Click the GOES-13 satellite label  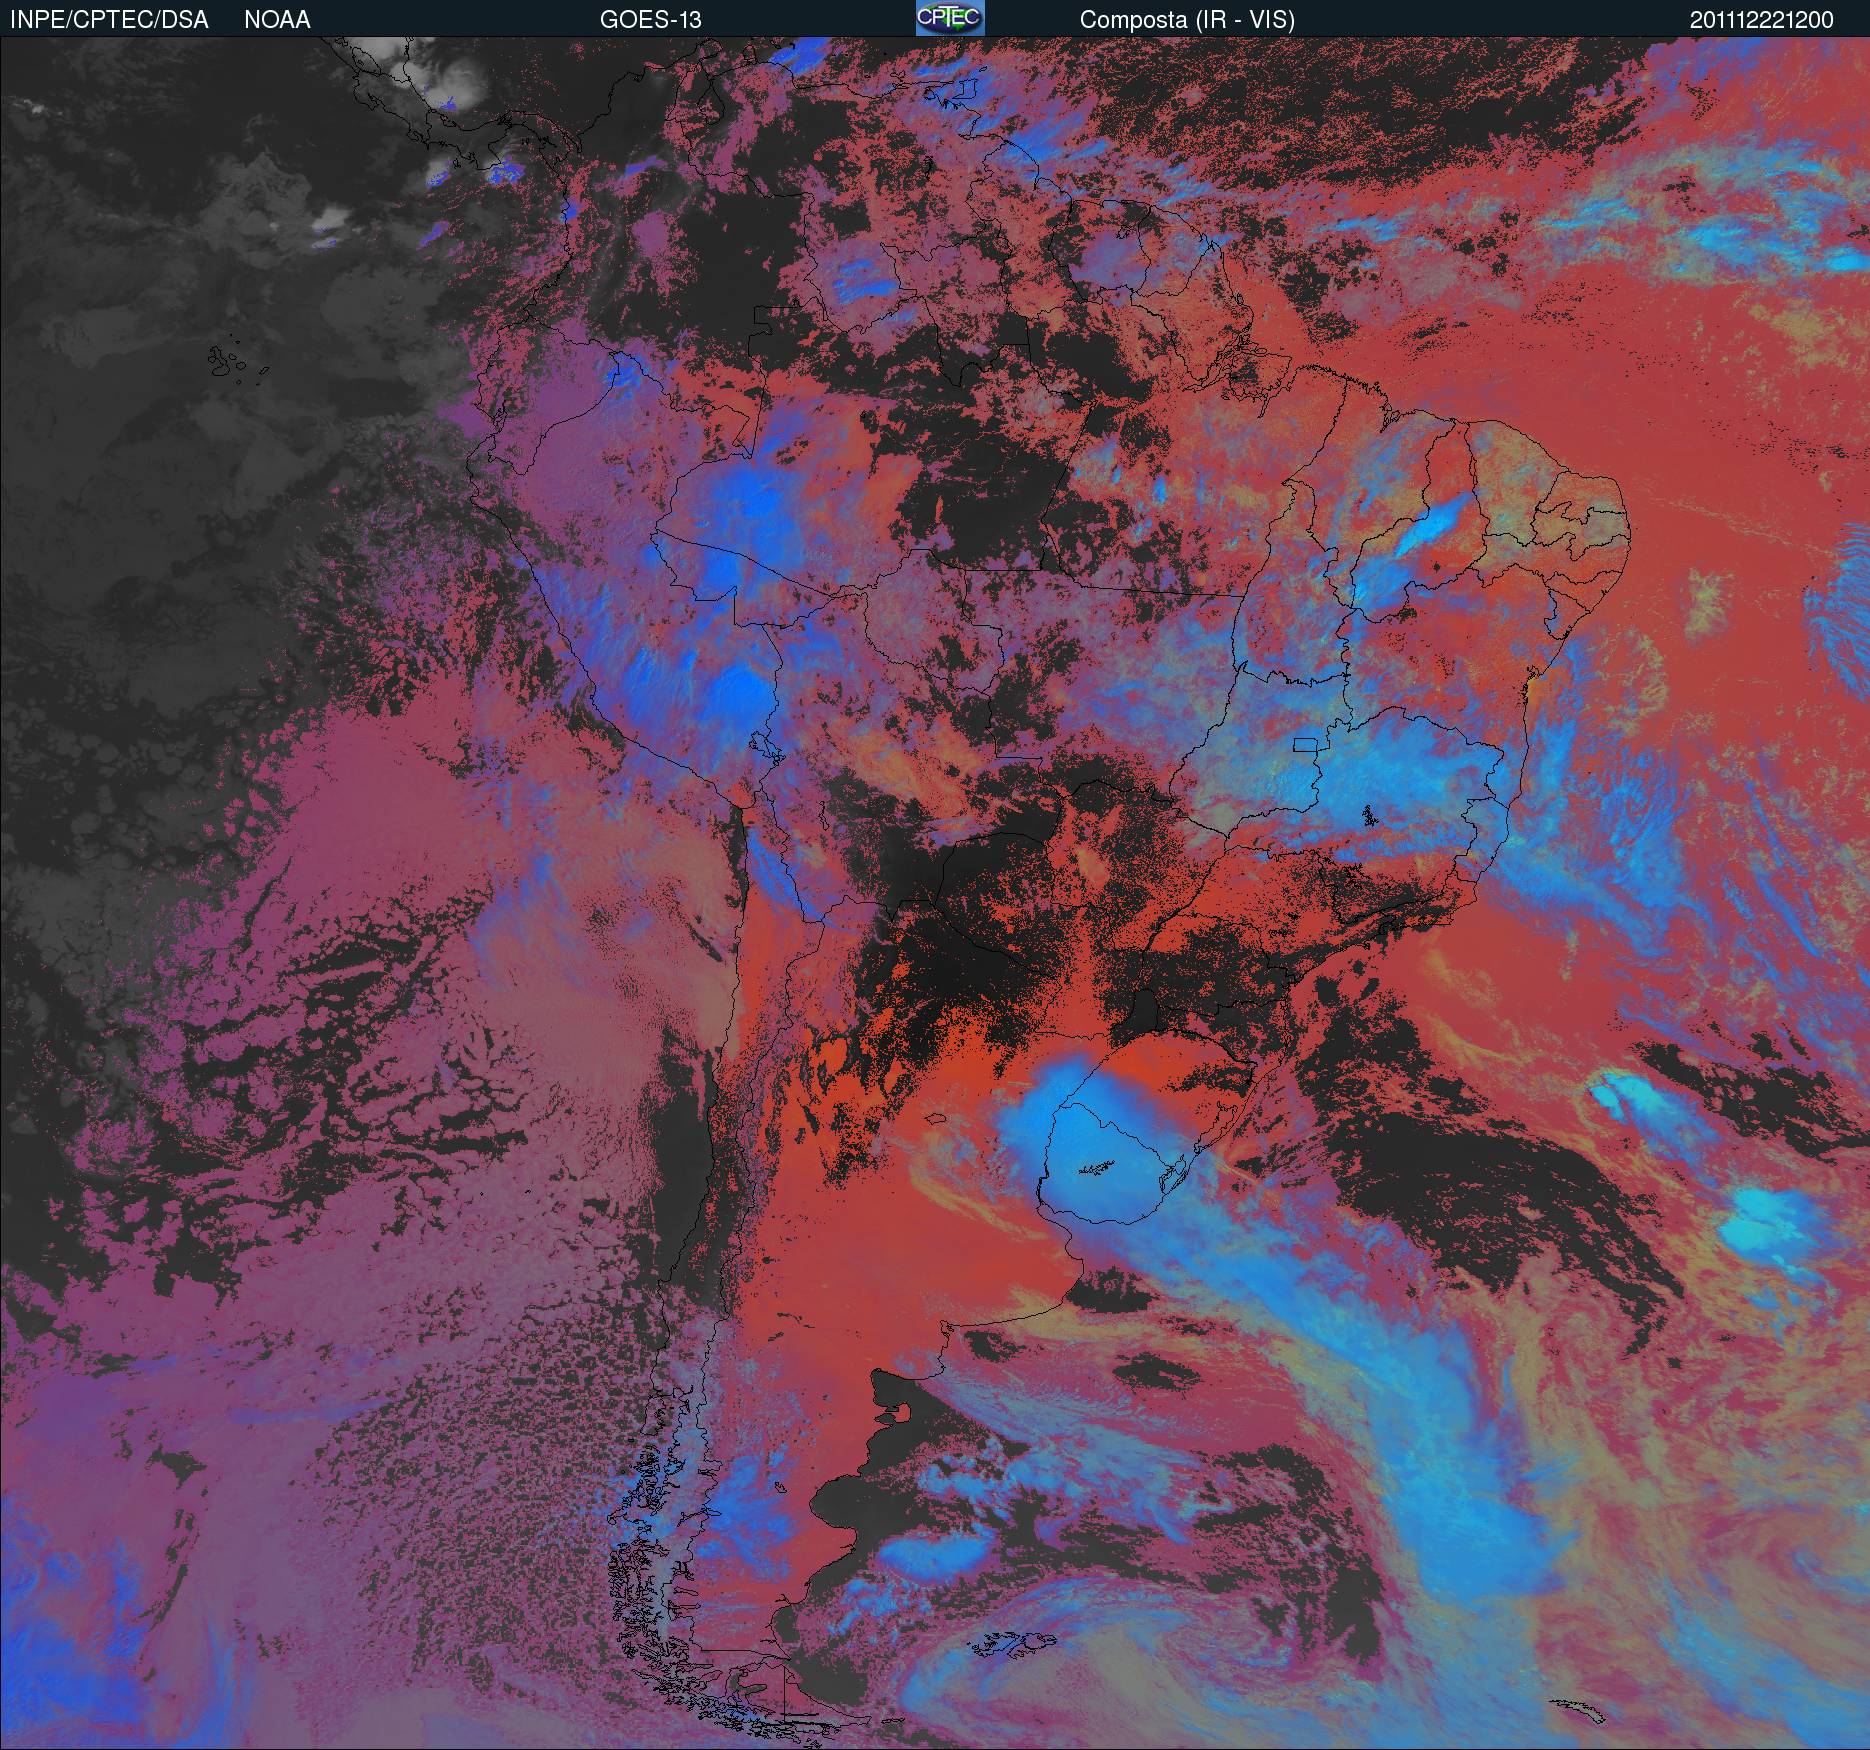click(650, 20)
